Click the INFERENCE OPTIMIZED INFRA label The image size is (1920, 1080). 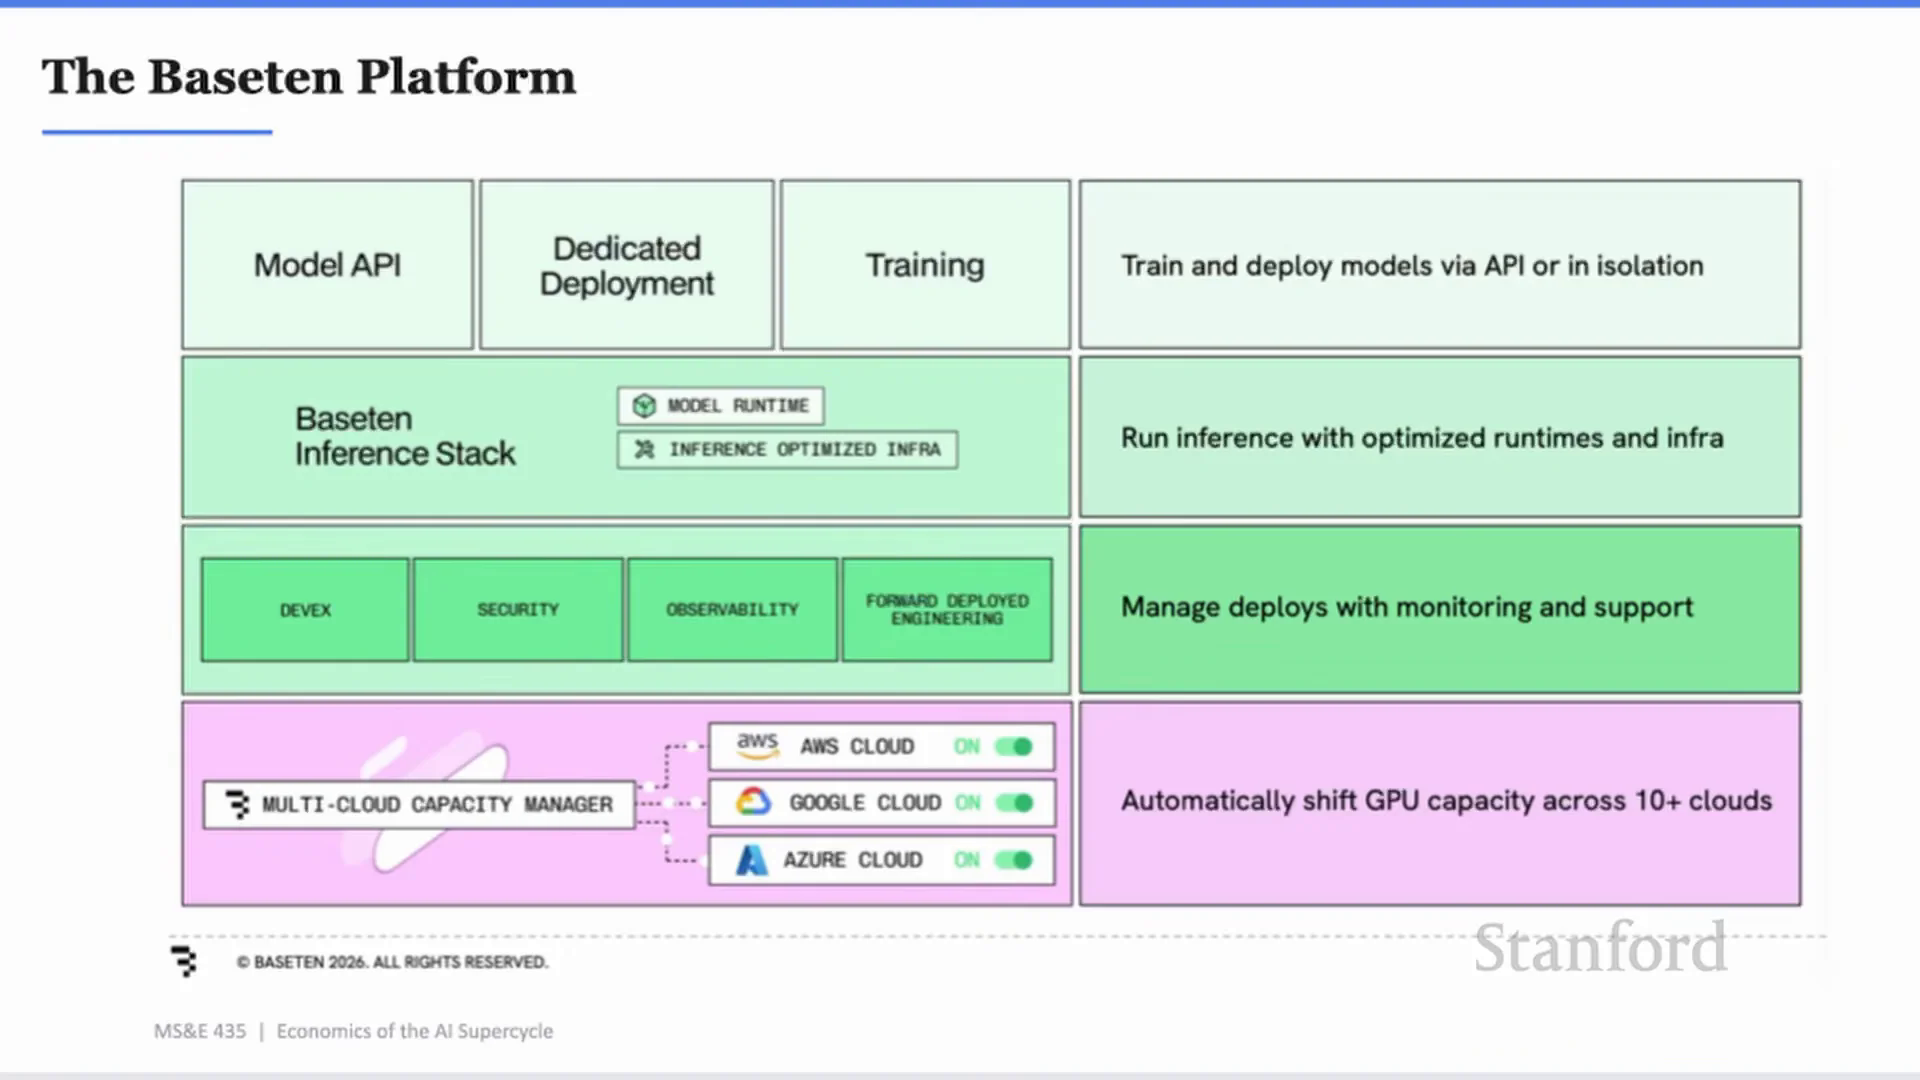point(805,449)
